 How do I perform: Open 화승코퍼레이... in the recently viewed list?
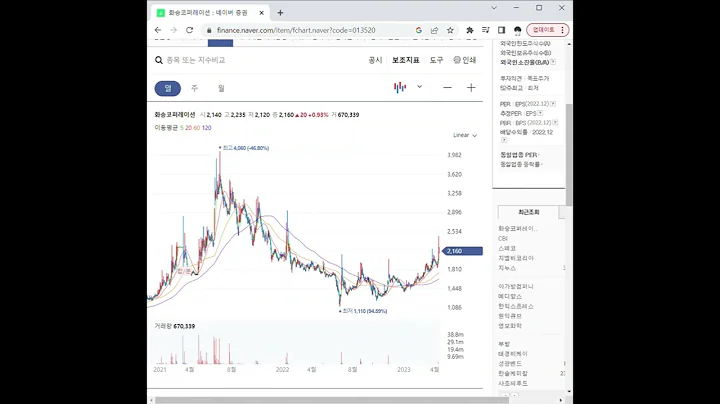click(x=518, y=229)
